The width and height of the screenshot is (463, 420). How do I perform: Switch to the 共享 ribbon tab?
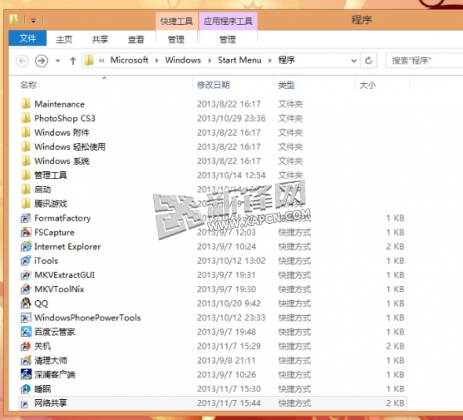(100, 39)
